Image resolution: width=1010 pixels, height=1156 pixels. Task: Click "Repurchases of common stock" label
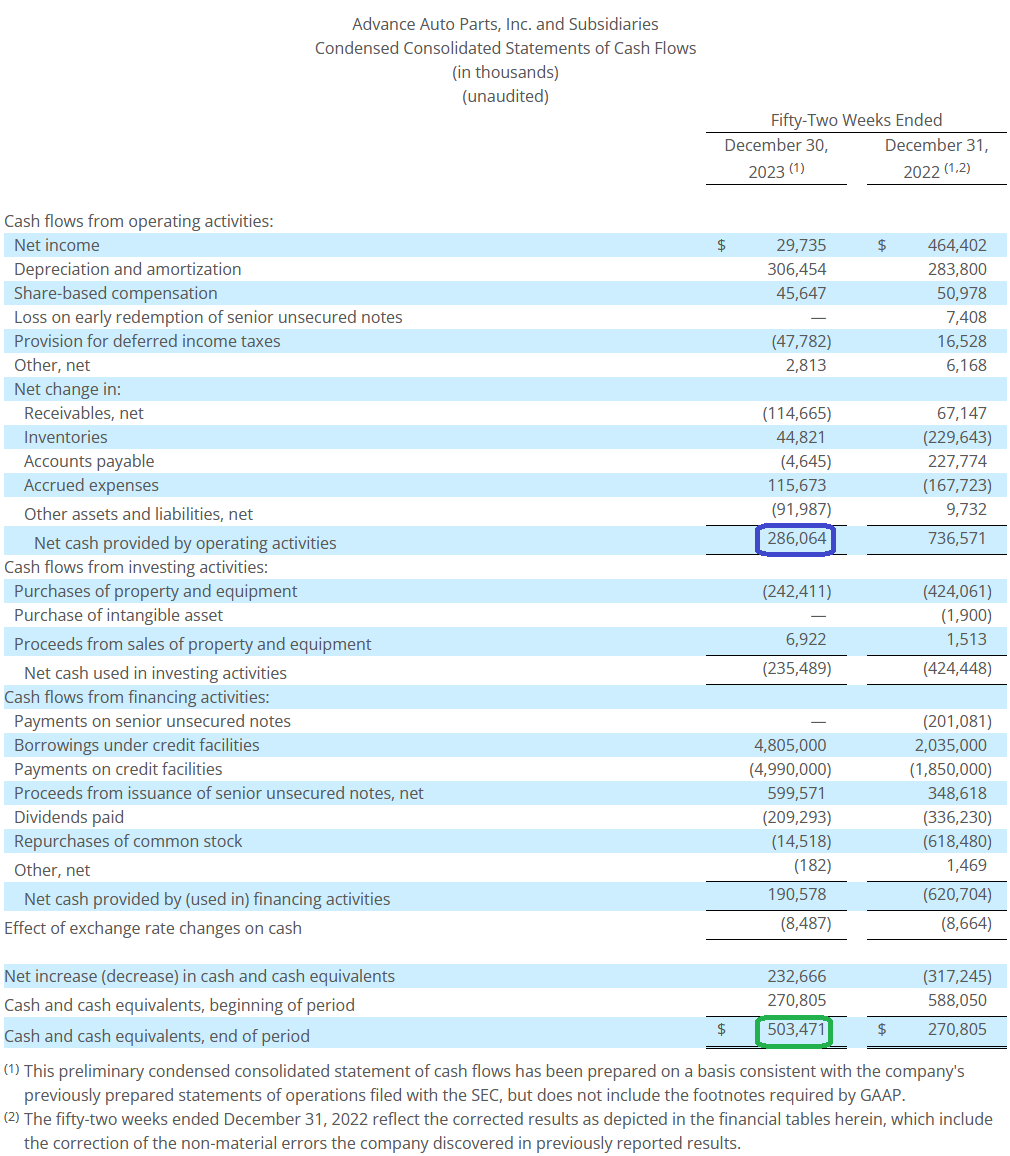[x=128, y=842]
